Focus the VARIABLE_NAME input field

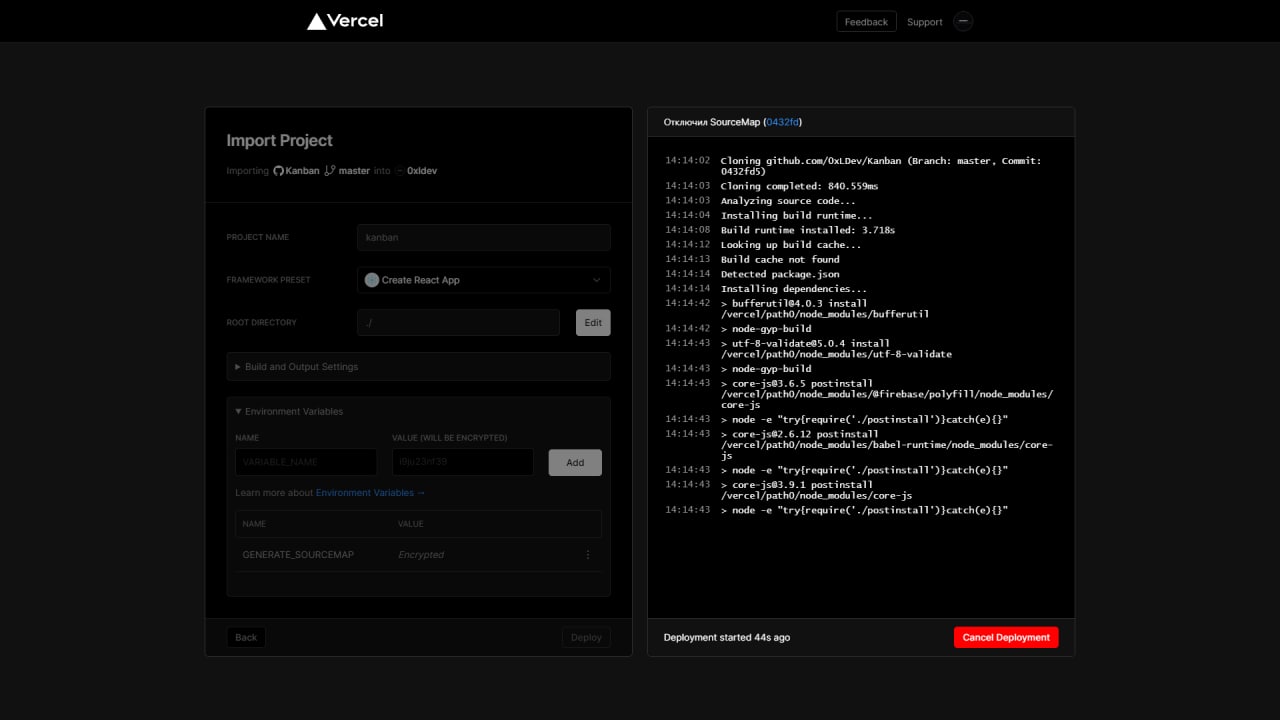point(306,462)
